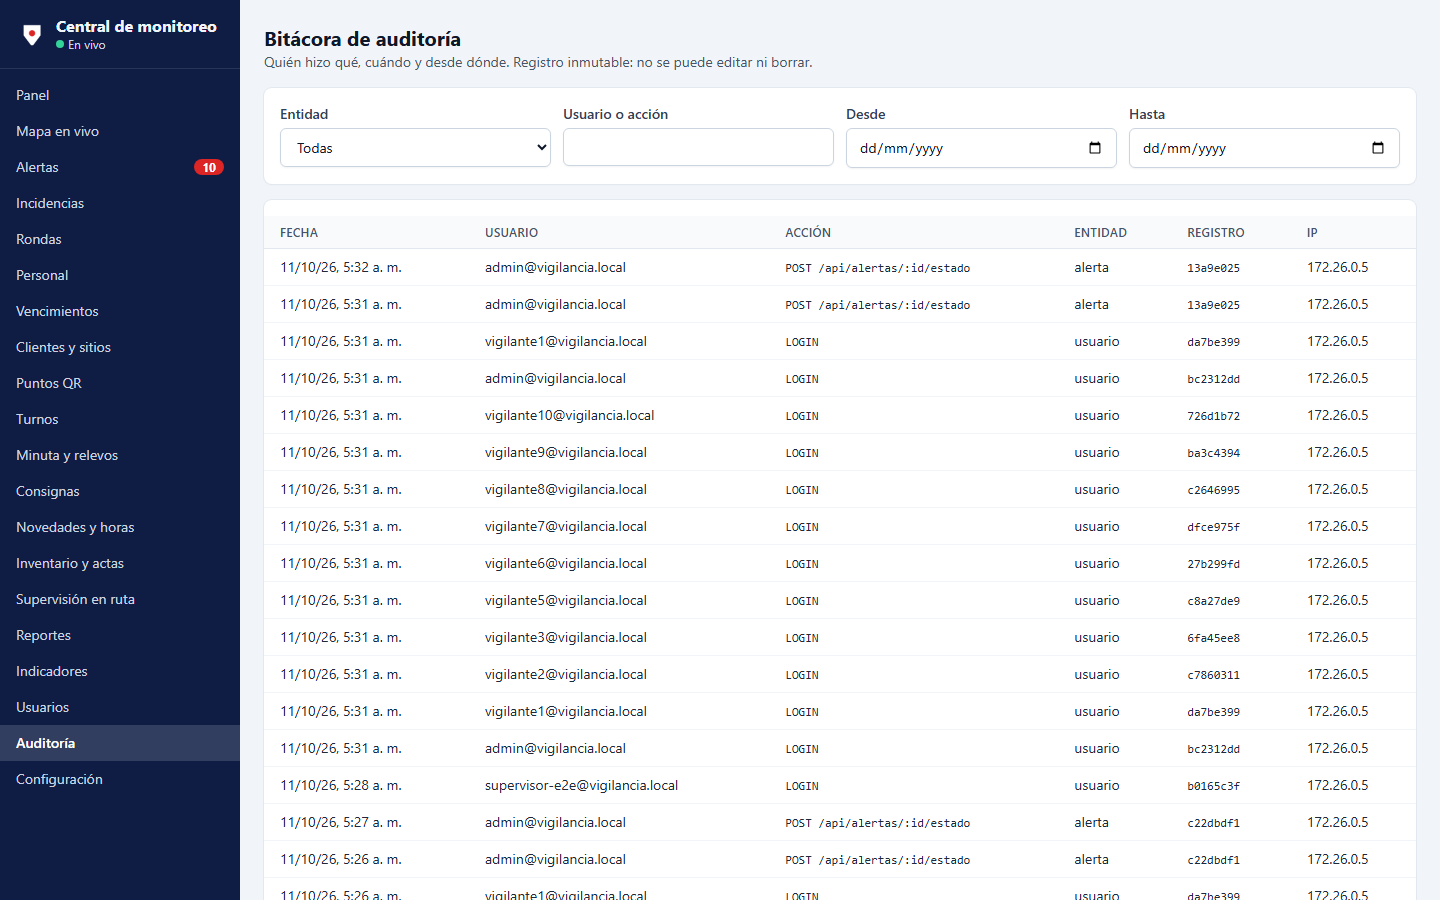Select Personal in the sidebar
This screenshot has width=1440, height=900.
(120, 275)
